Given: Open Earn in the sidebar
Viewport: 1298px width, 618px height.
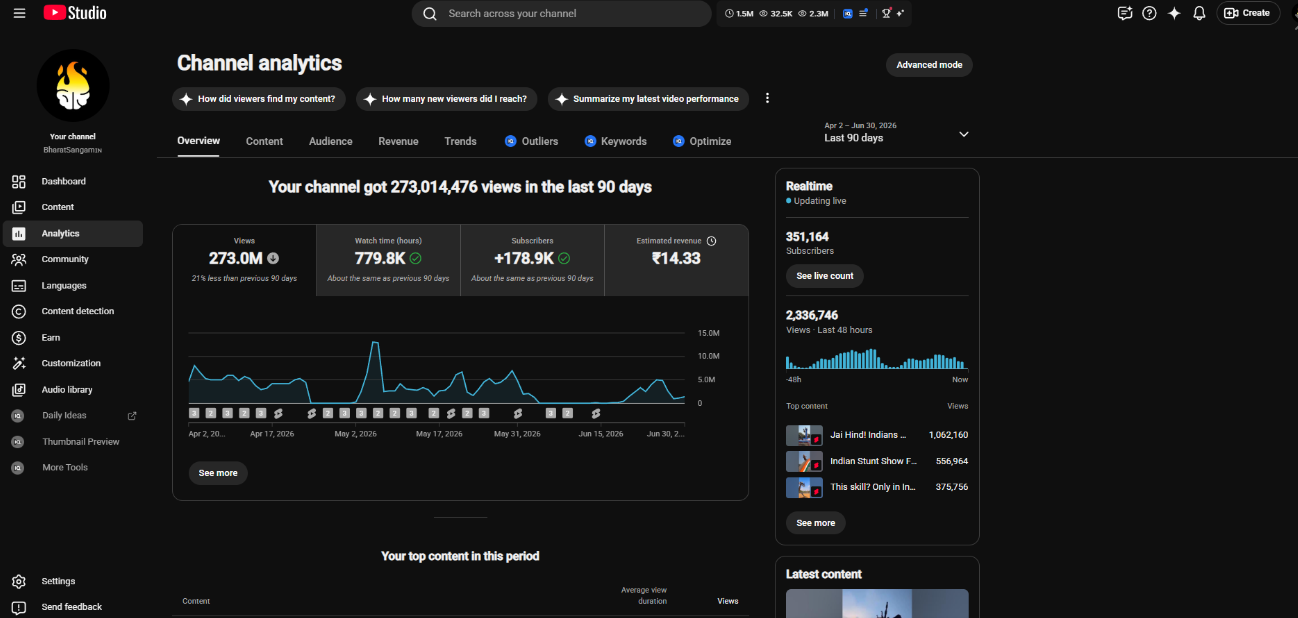Looking at the screenshot, I should 71,337.
